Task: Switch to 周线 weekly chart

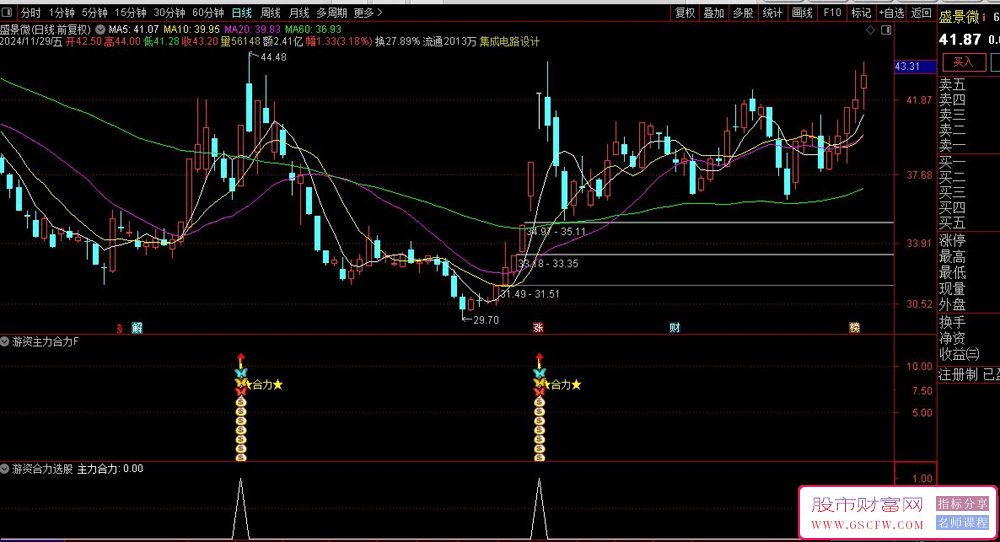Action: (x=270, y=13)
